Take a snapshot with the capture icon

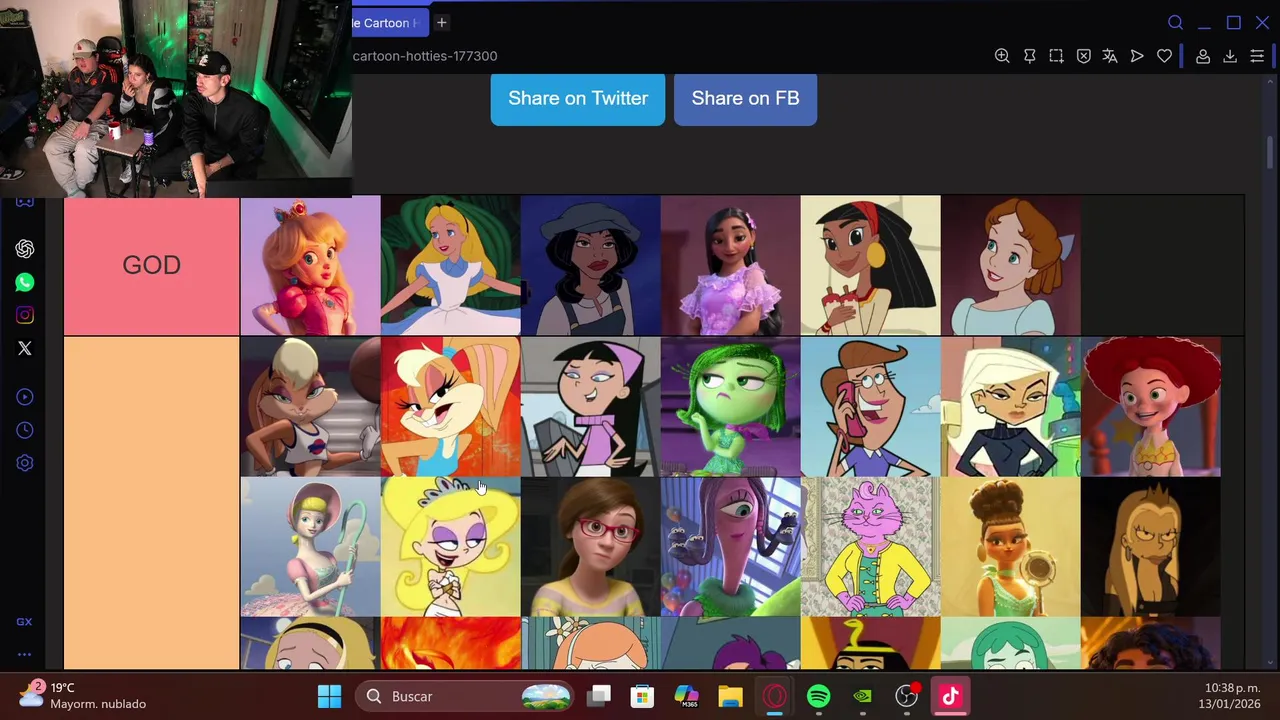click(1056, 56)
